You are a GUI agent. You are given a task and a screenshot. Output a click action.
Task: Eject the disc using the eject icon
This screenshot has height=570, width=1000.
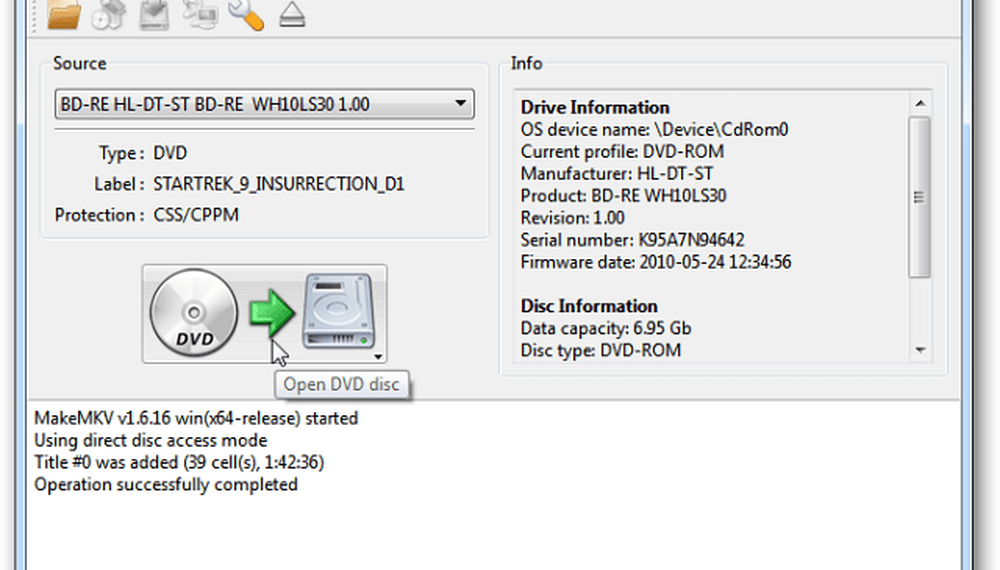click(292, 14)
